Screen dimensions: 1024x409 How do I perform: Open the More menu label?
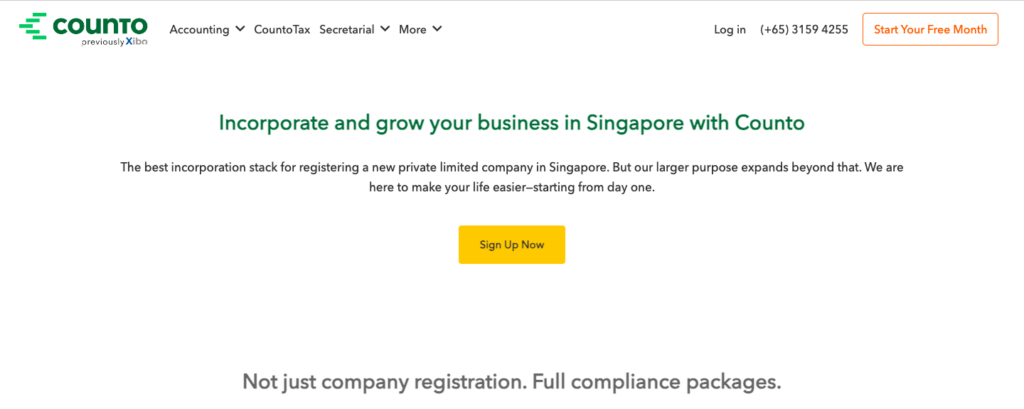coord(412,29)
